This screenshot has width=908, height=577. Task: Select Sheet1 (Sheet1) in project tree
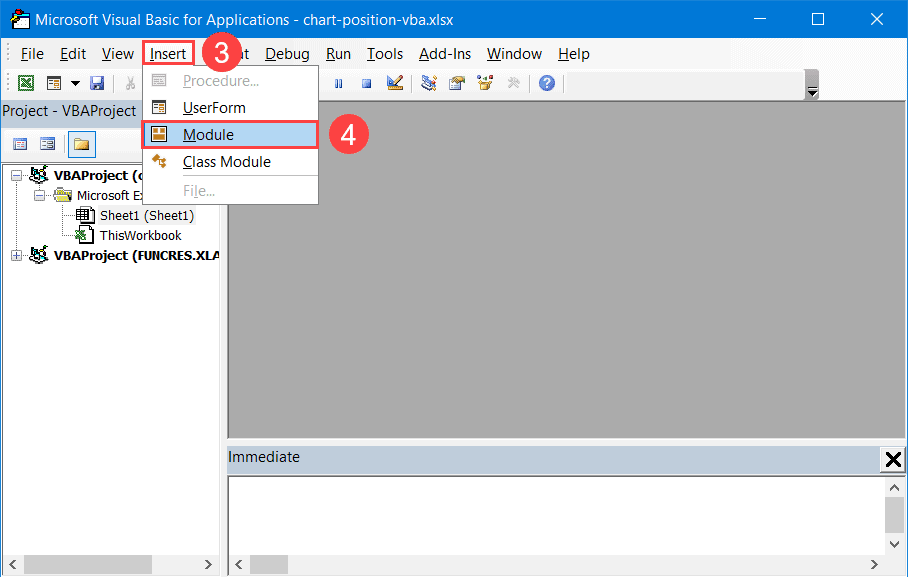tap(147, 216)
